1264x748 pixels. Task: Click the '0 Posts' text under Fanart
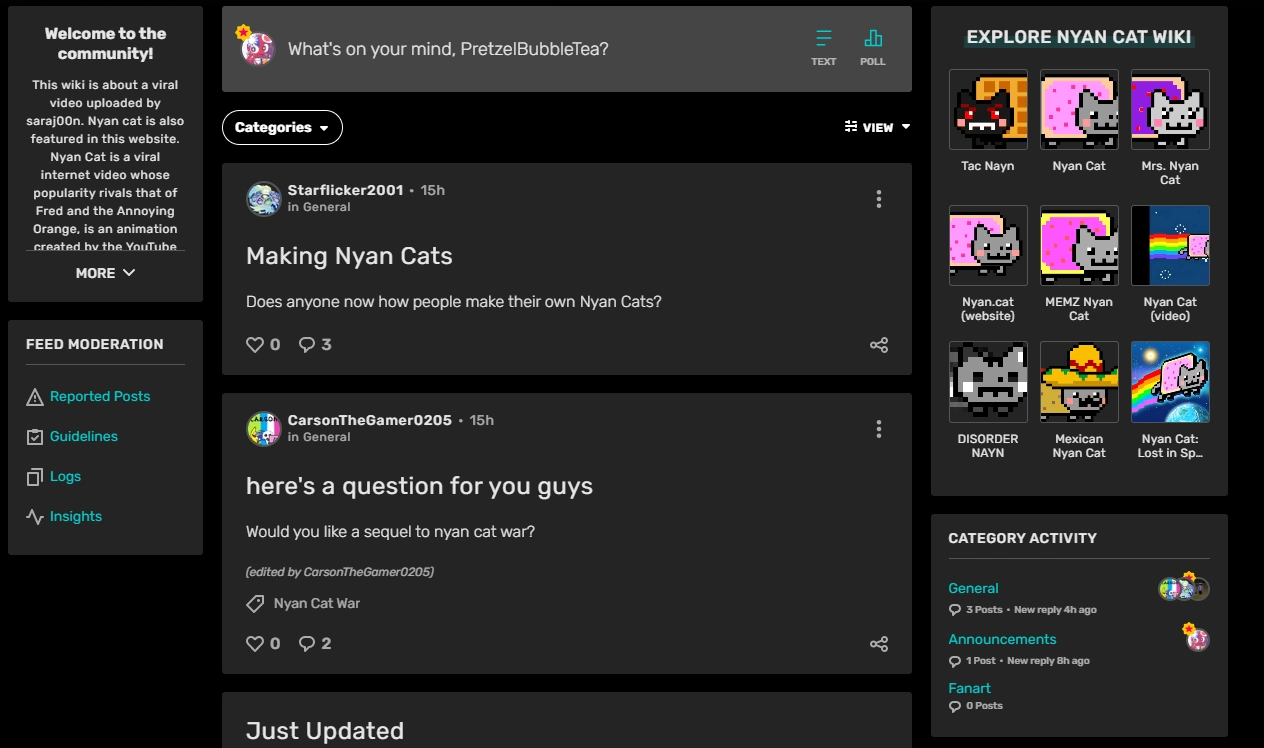tap(984, 706)
